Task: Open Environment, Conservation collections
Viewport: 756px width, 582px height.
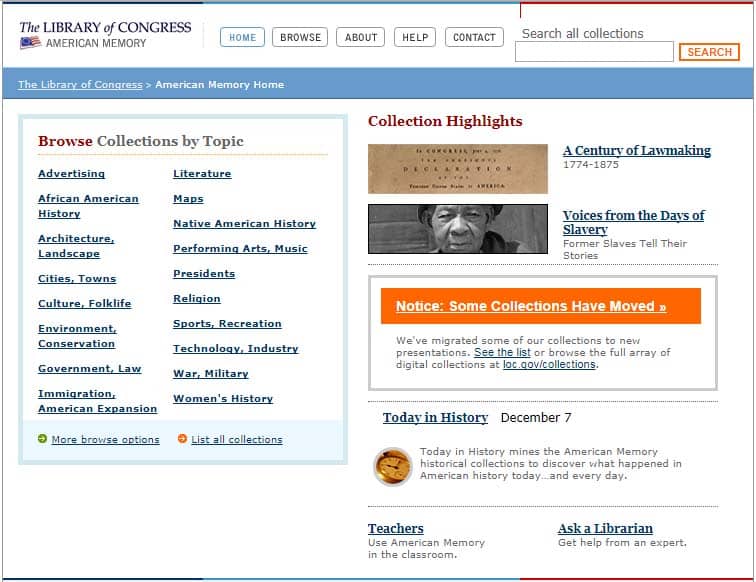Action: point(78,336)
